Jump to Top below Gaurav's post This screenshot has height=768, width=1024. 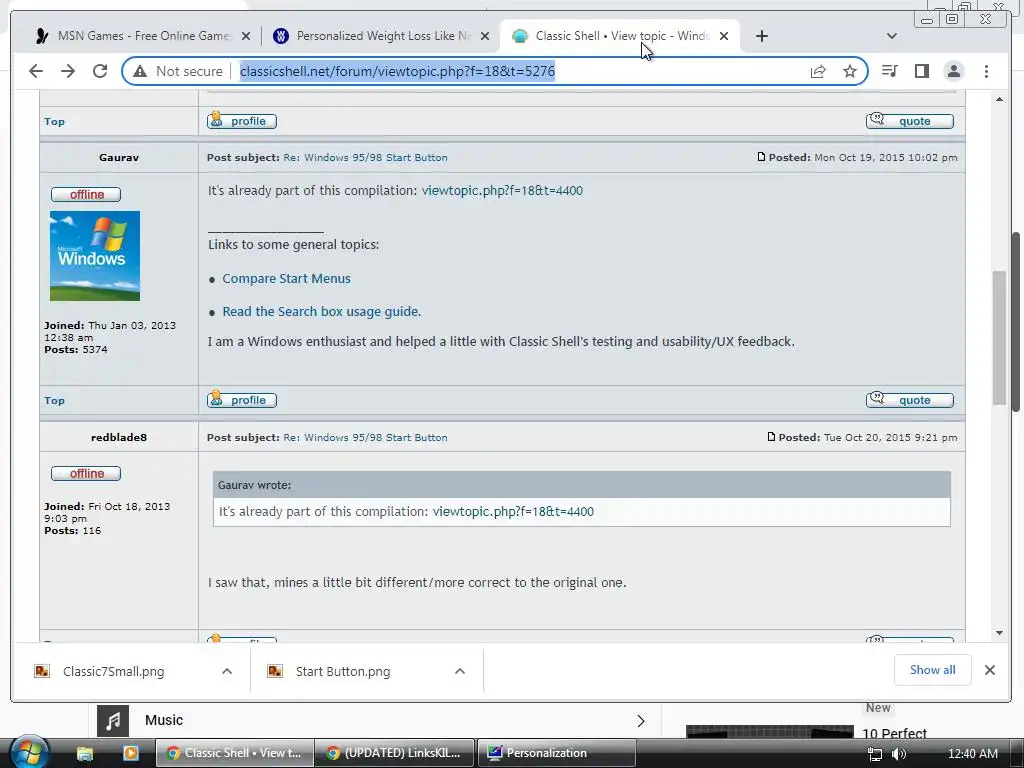54,400
